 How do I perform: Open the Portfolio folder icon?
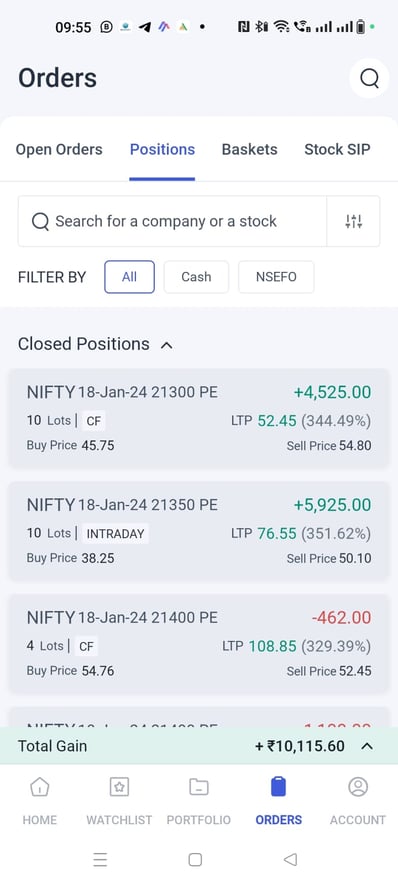click(198, 787)
